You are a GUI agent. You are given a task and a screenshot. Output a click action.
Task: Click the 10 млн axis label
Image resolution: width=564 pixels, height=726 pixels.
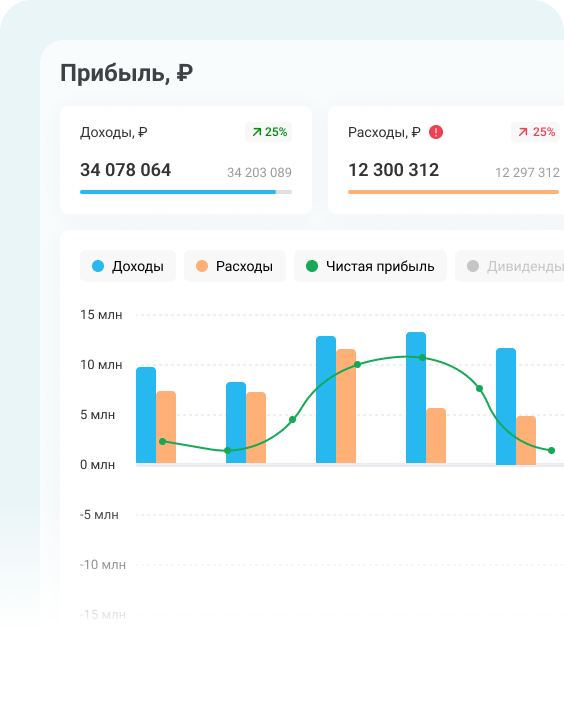101,365
